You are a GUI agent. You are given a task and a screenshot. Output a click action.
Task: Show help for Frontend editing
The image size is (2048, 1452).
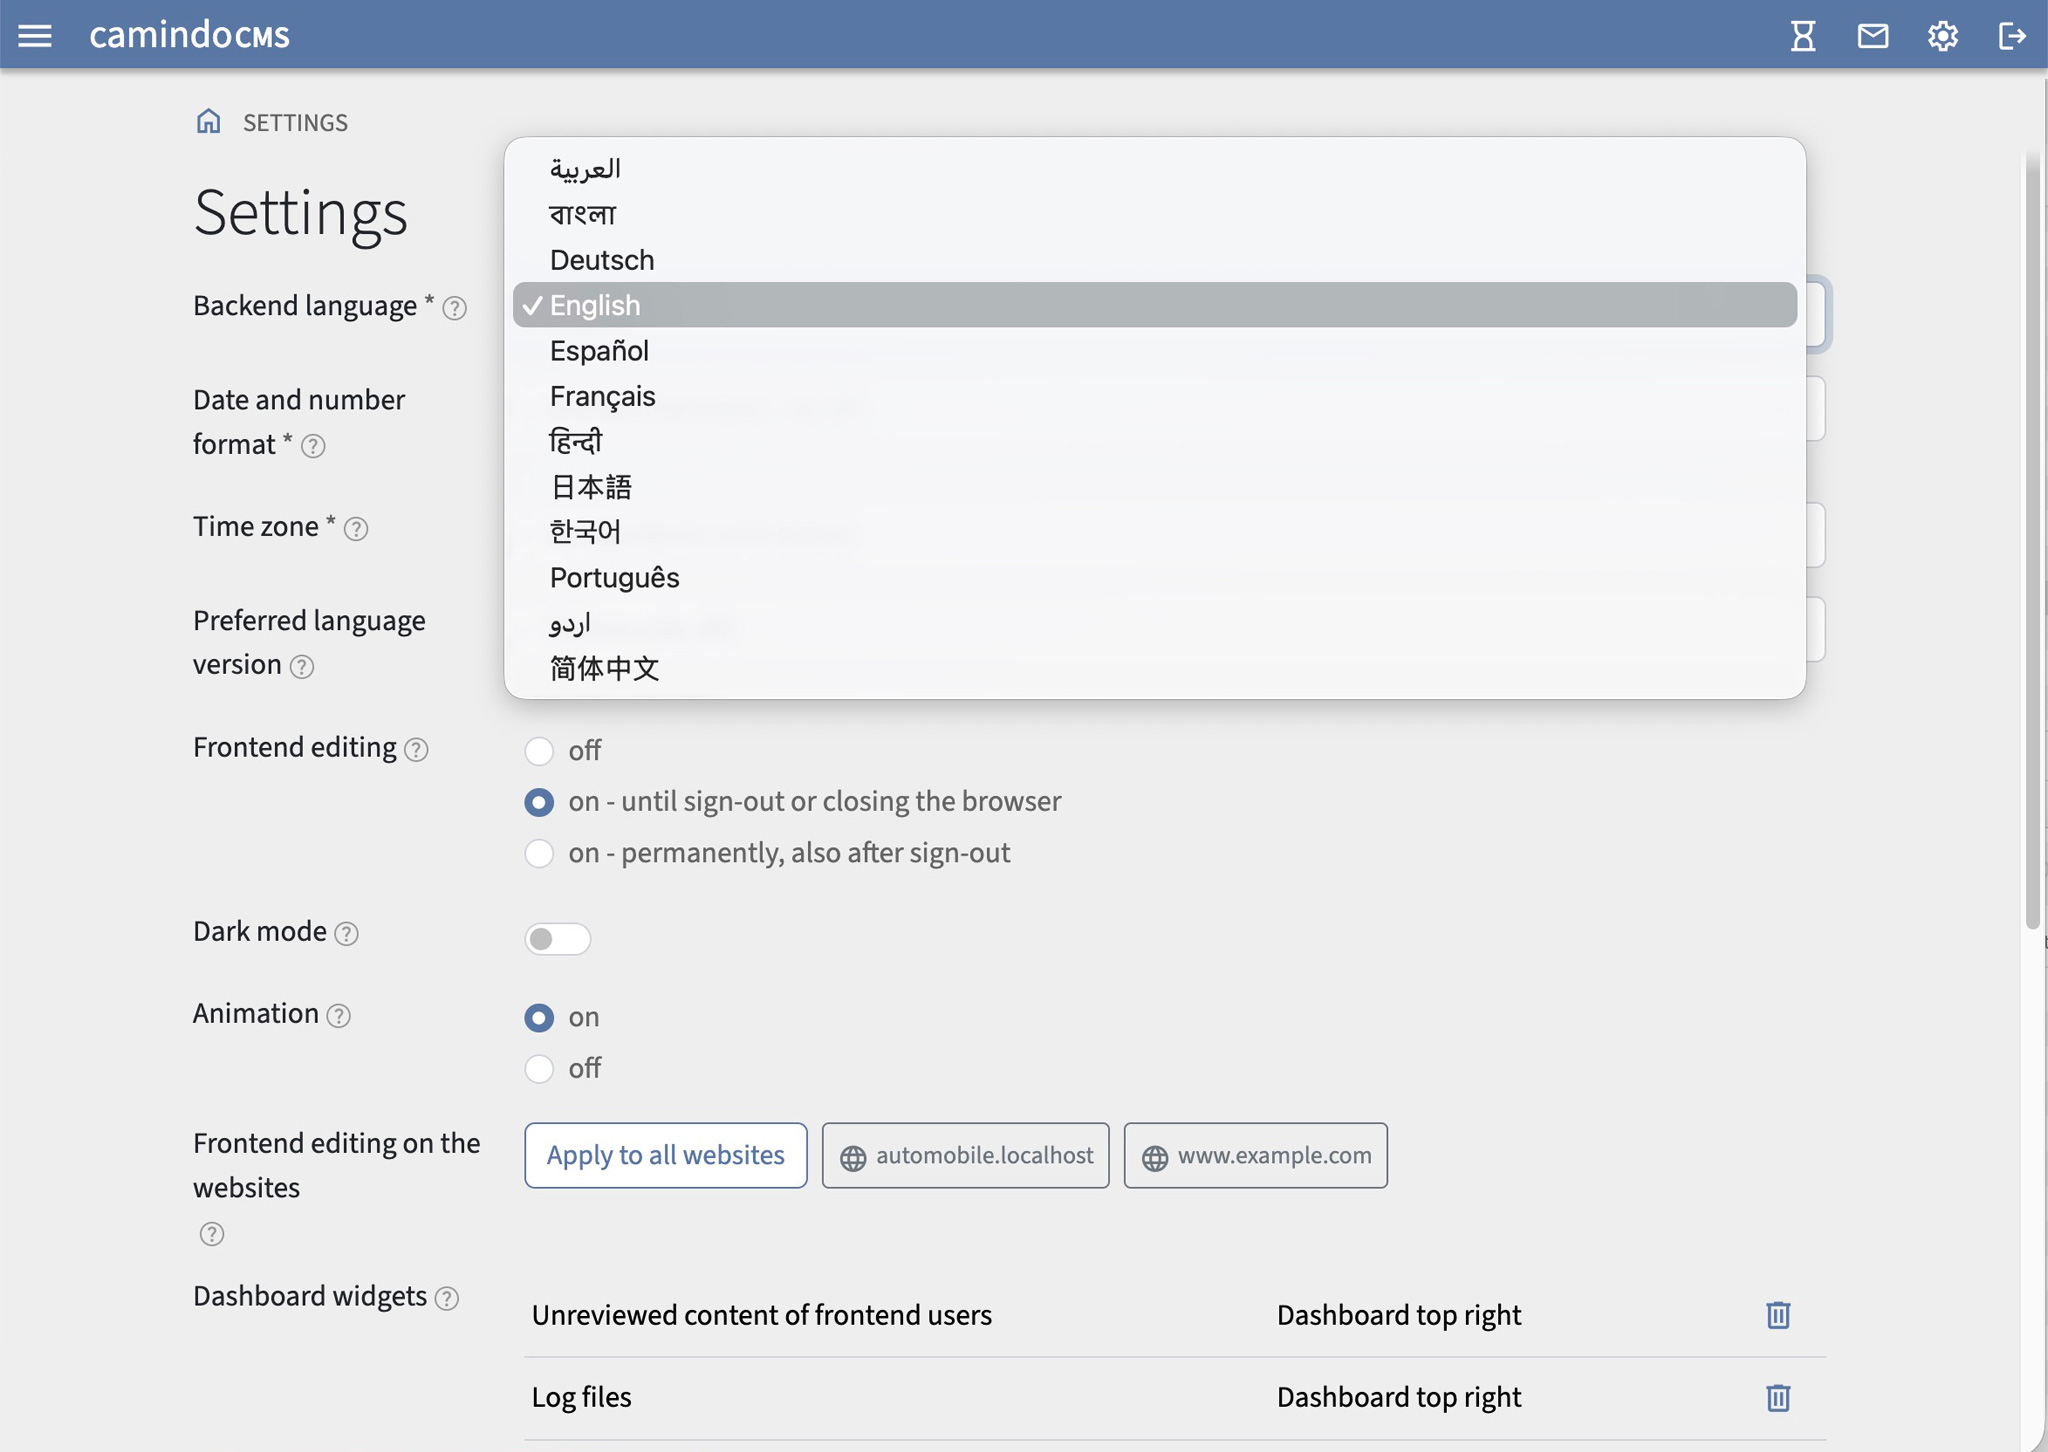coord(416,749)
